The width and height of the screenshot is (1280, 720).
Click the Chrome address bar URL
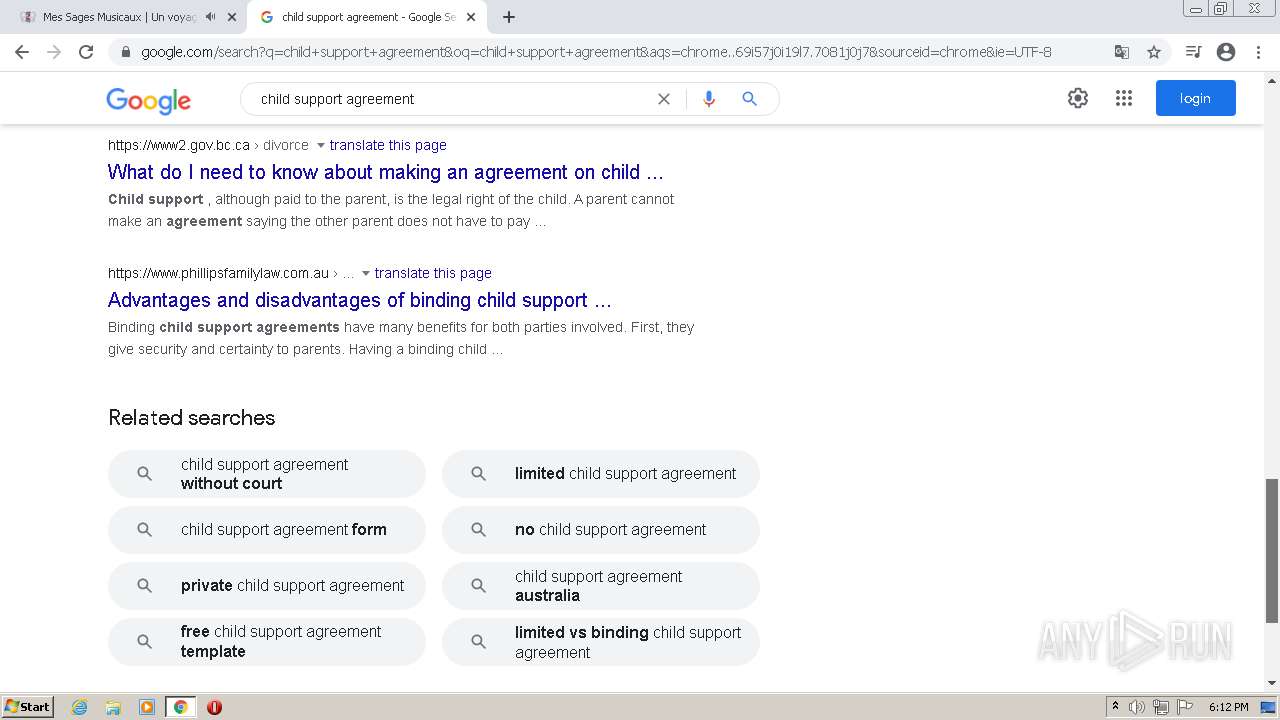(x=596, y=52)
